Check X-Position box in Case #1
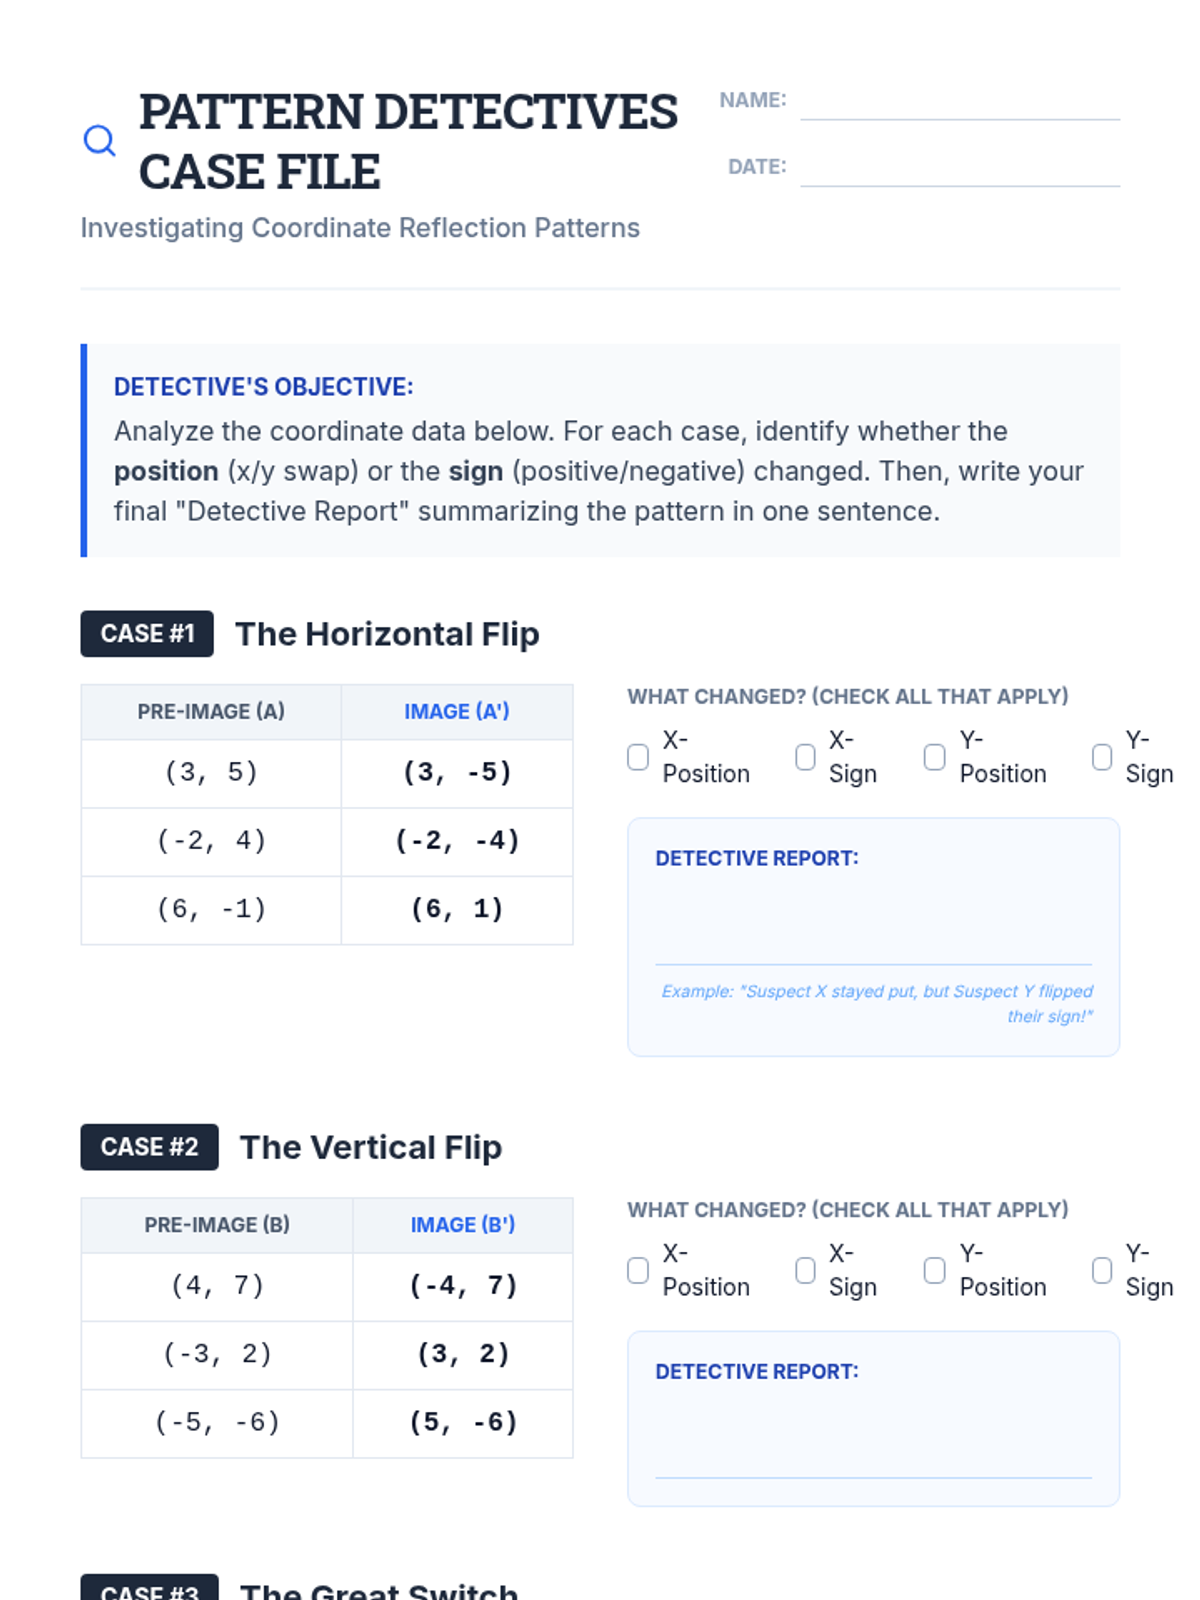Screen dimensions: 1200x1600 (x=638, y=757)
